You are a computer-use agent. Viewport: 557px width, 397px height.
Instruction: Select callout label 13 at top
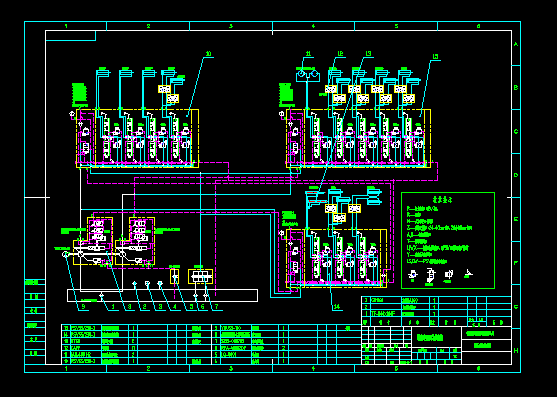368,54
